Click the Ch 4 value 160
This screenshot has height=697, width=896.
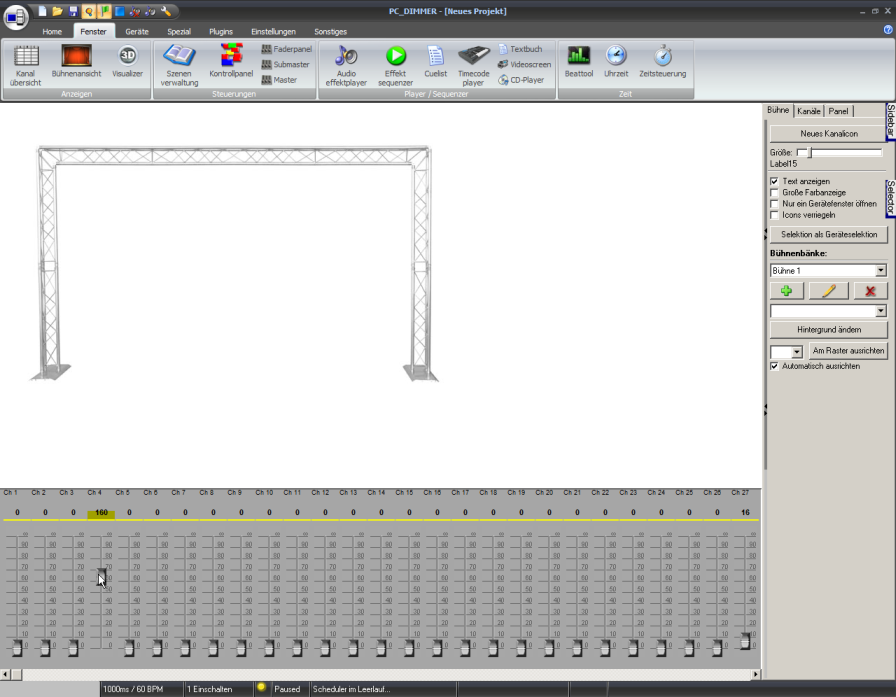tap(101, 512)
